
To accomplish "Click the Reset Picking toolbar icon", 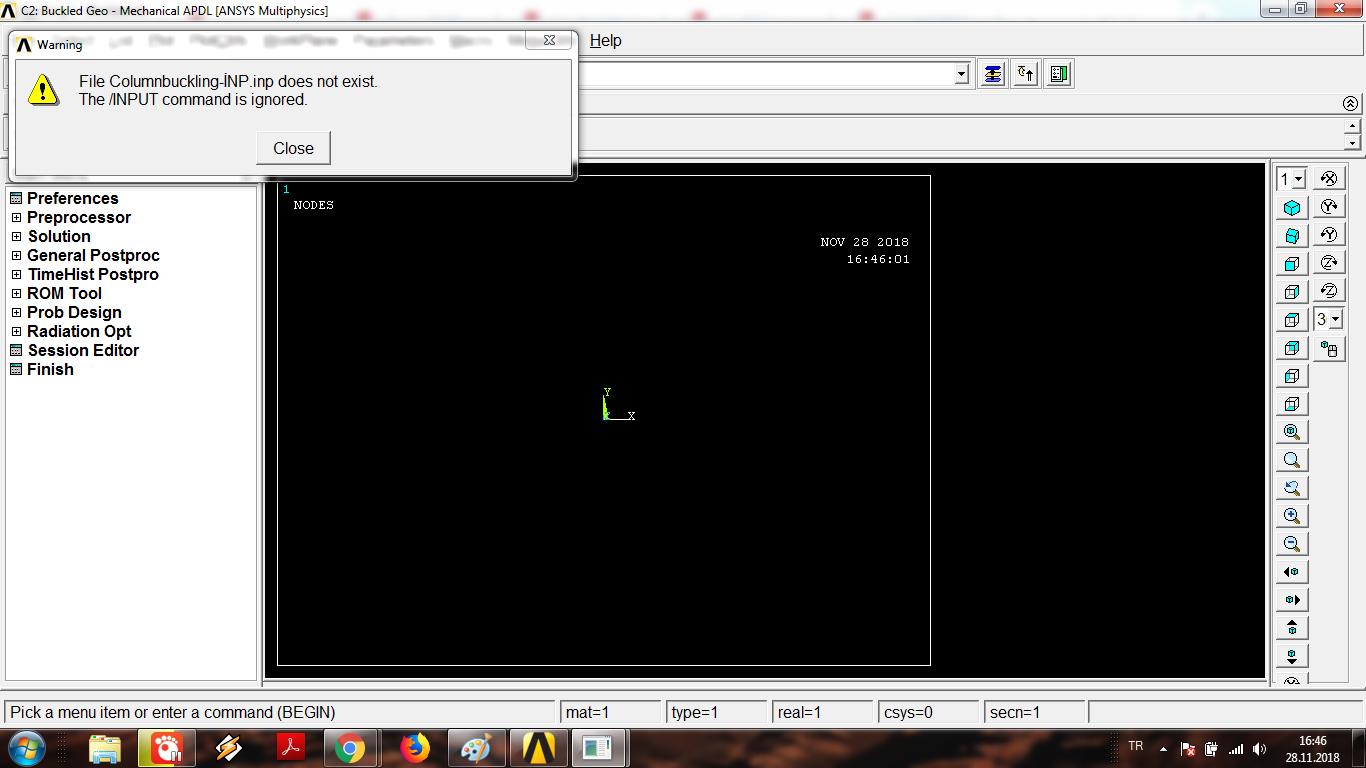I will coord(1026,74).
